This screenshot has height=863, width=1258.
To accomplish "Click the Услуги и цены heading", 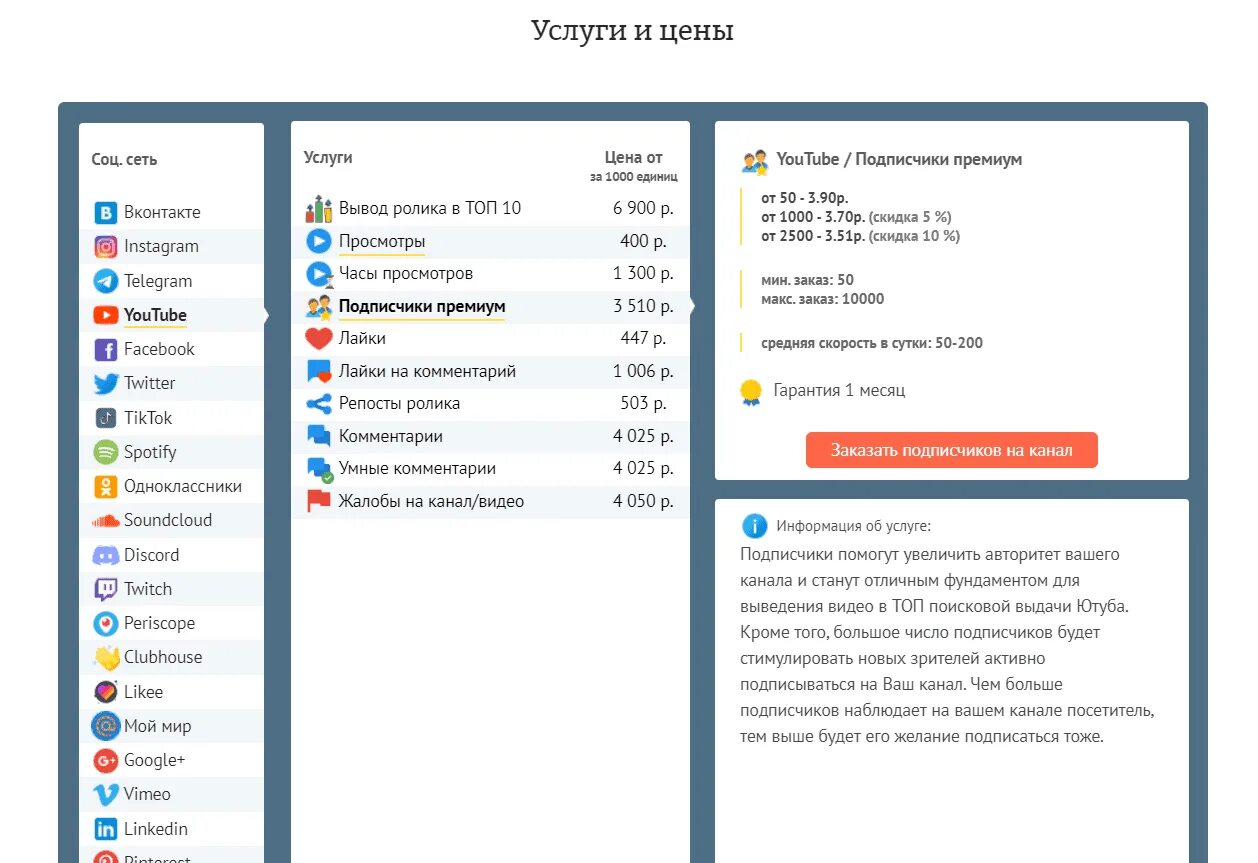I will (x=632, y=31).
